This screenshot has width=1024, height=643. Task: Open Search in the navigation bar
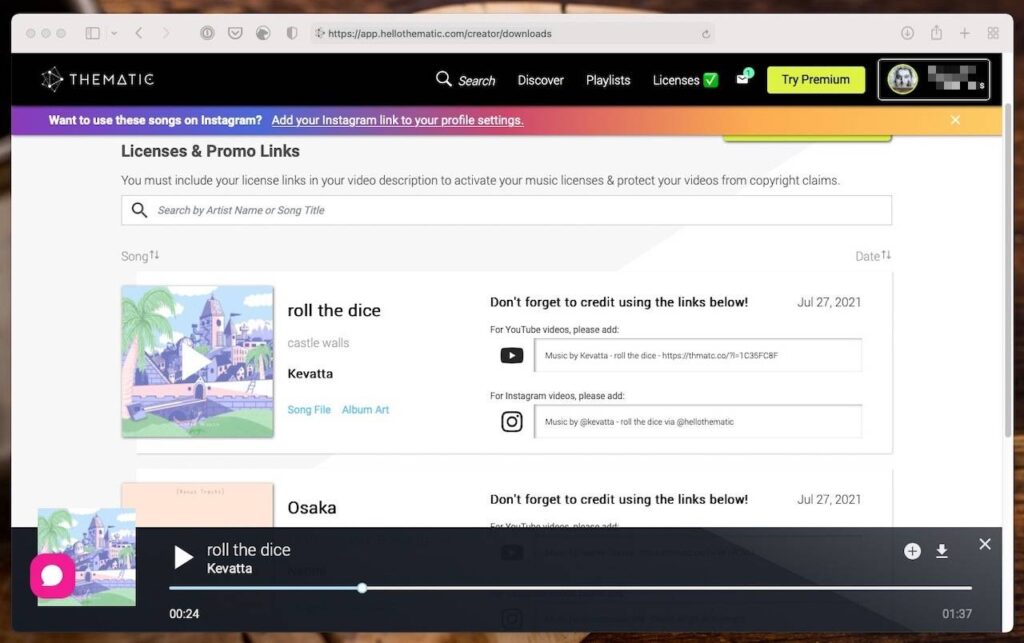coord(466,80)
